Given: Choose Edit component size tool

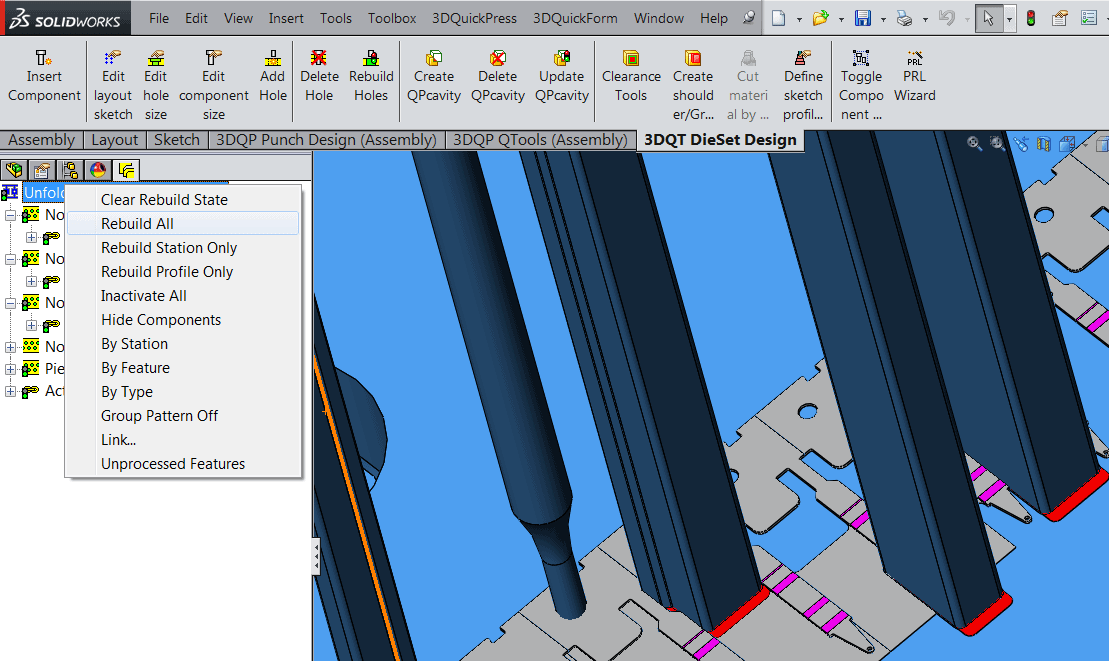Looking at the screenshot, I should (x=214, y=85).
